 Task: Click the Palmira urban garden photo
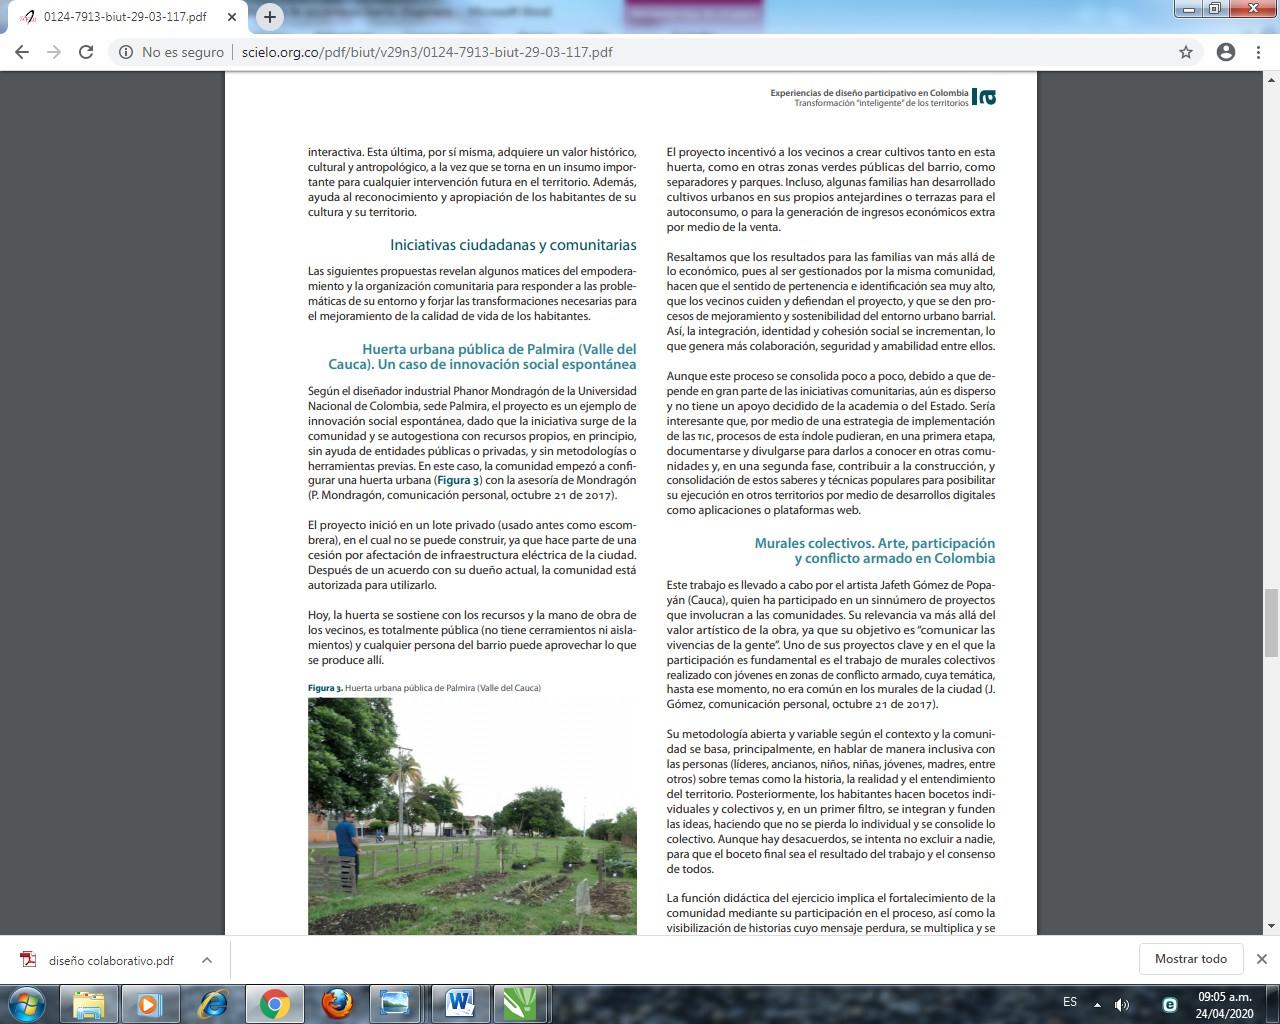pyautogui.click(x=472, y=816)
